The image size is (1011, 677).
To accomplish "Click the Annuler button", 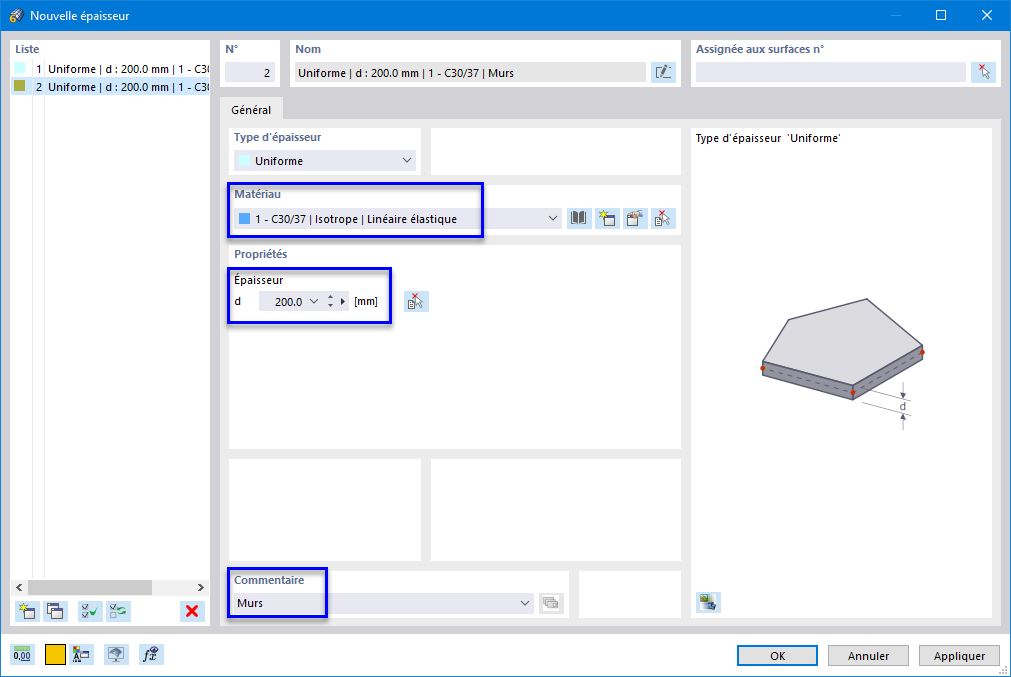I will [868, 656].
